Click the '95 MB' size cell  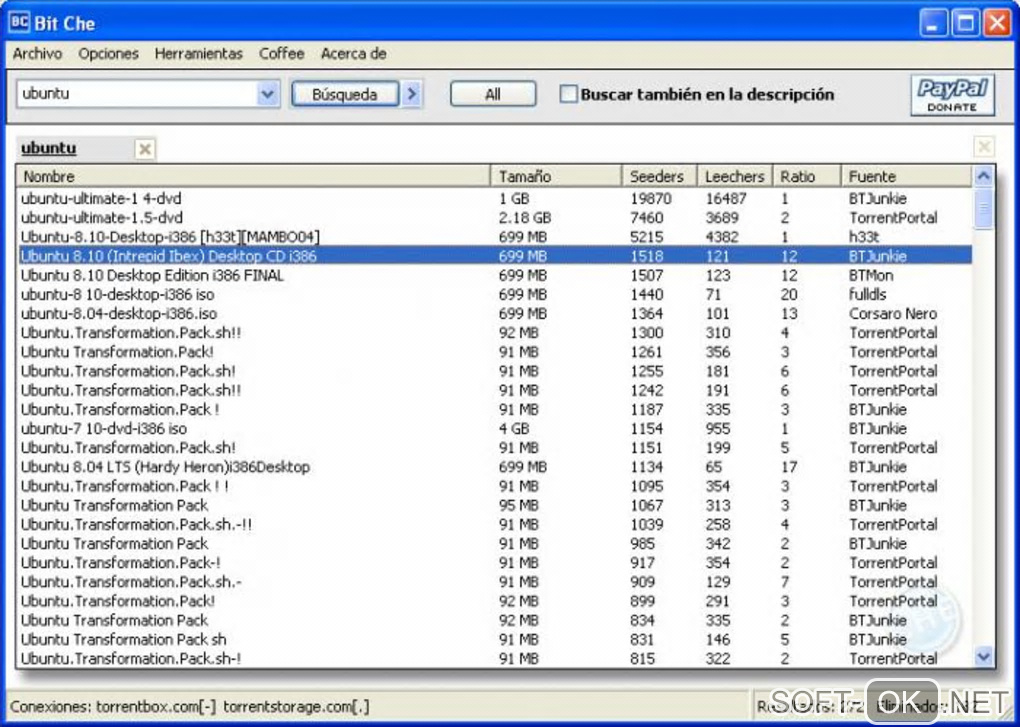[x=518, y=505]
